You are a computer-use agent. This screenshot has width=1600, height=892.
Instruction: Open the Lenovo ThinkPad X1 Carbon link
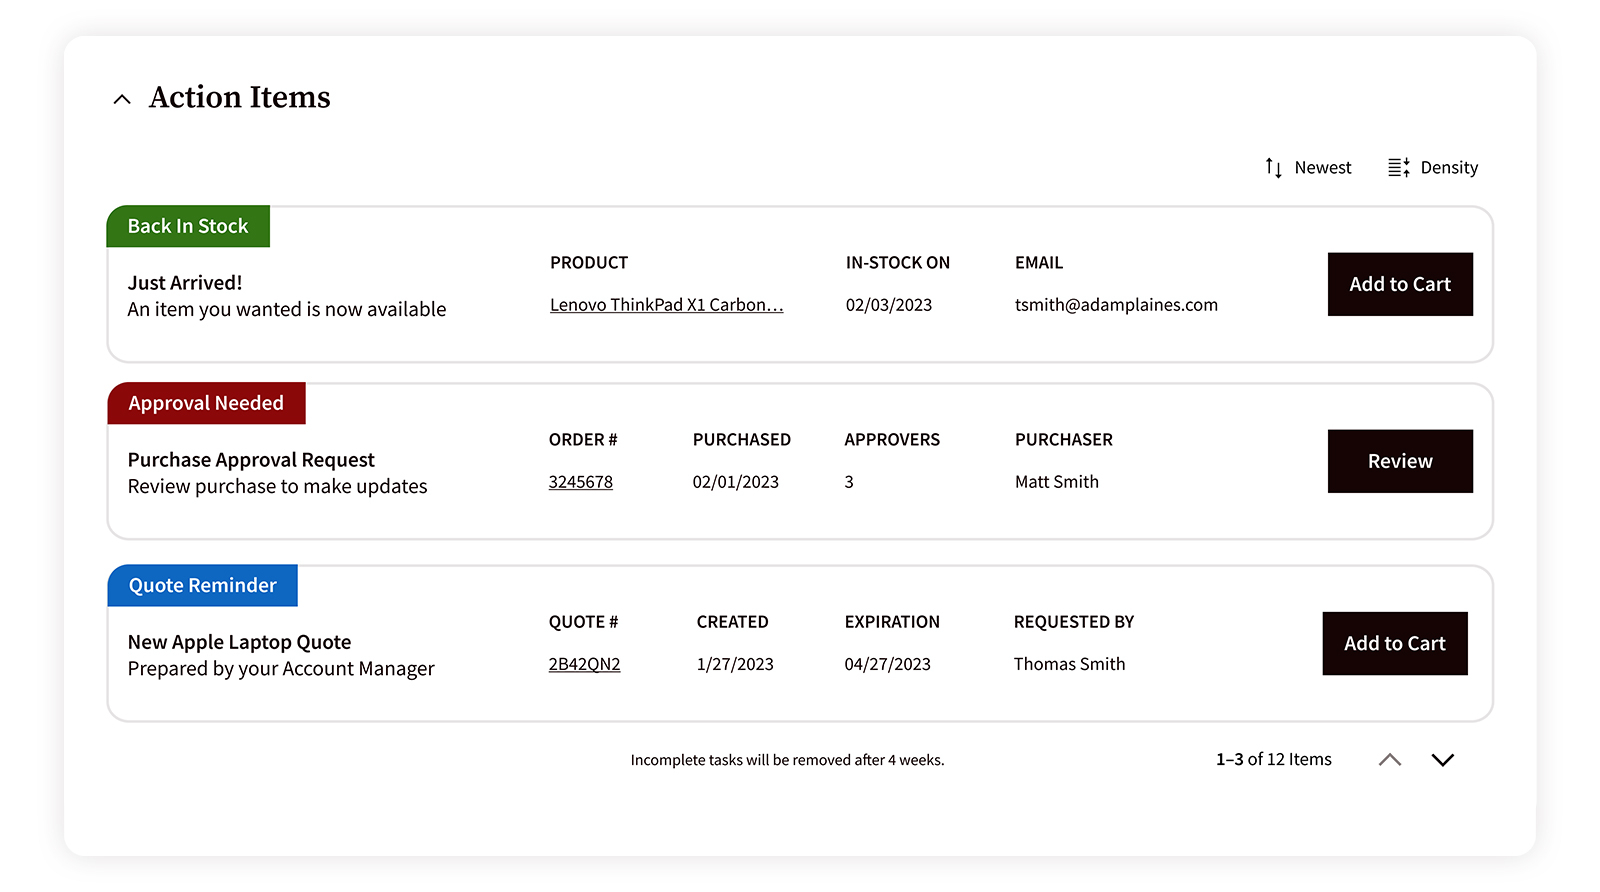click(x=666, y=305)
